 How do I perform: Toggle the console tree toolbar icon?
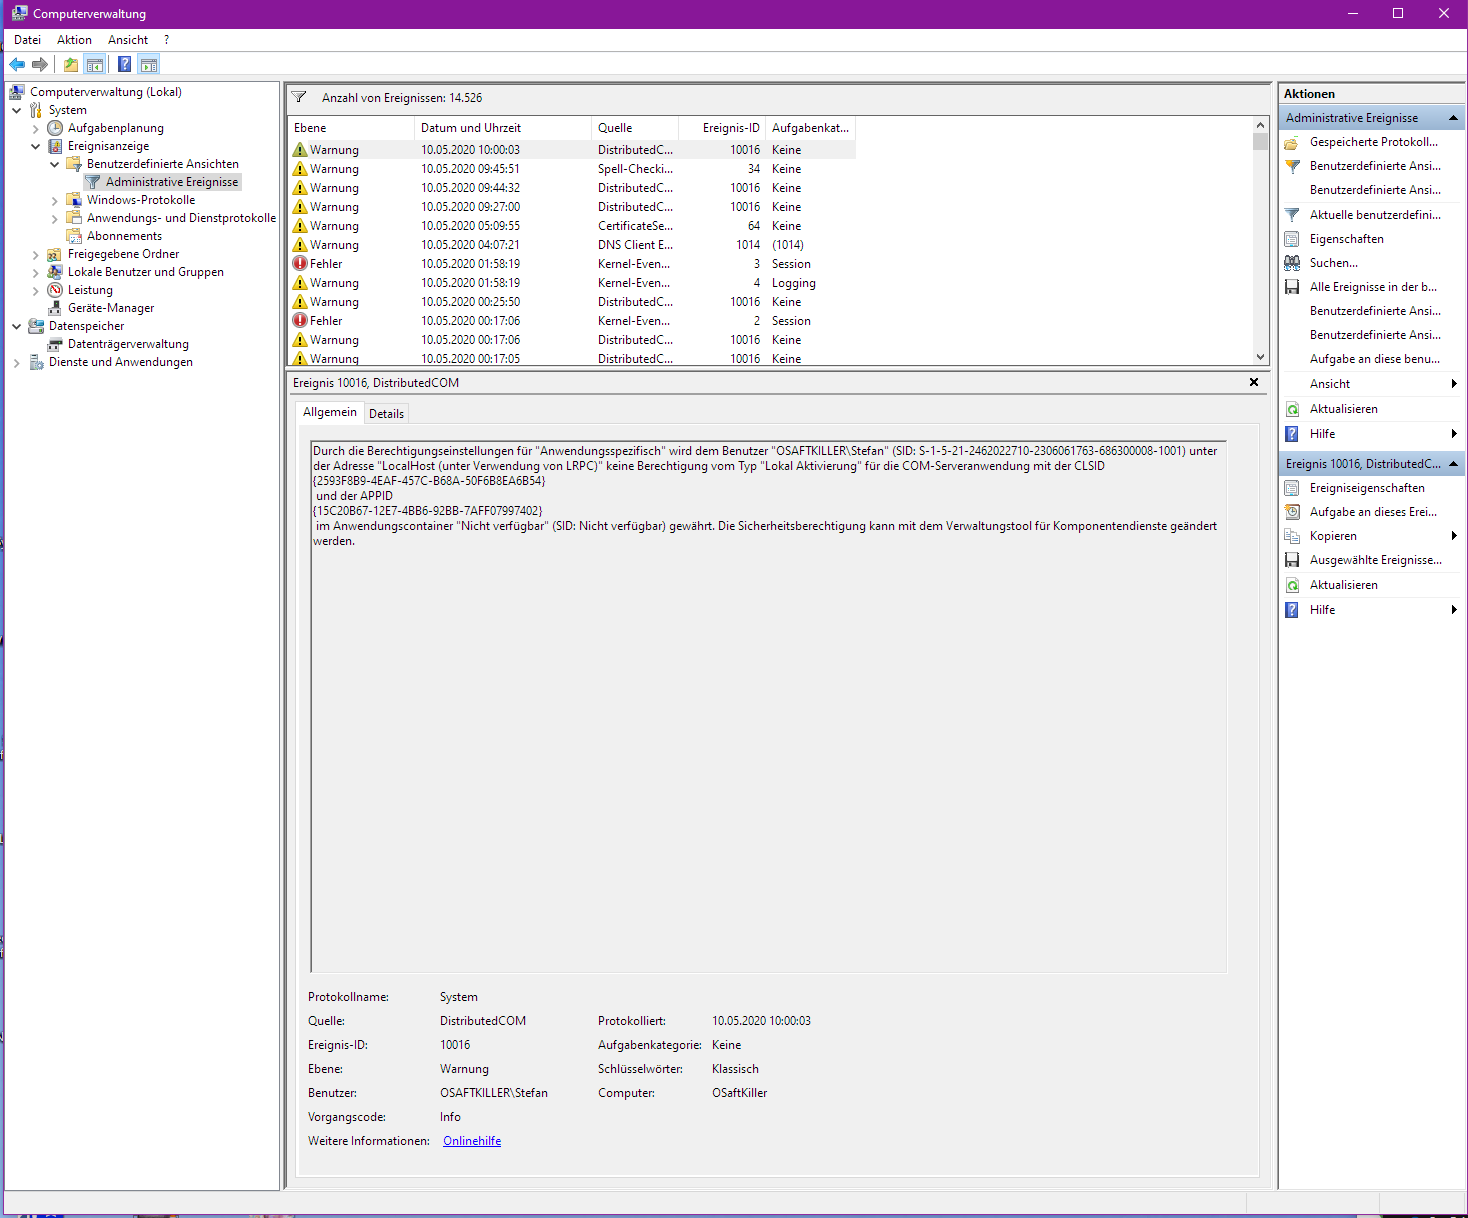point(95,65)
